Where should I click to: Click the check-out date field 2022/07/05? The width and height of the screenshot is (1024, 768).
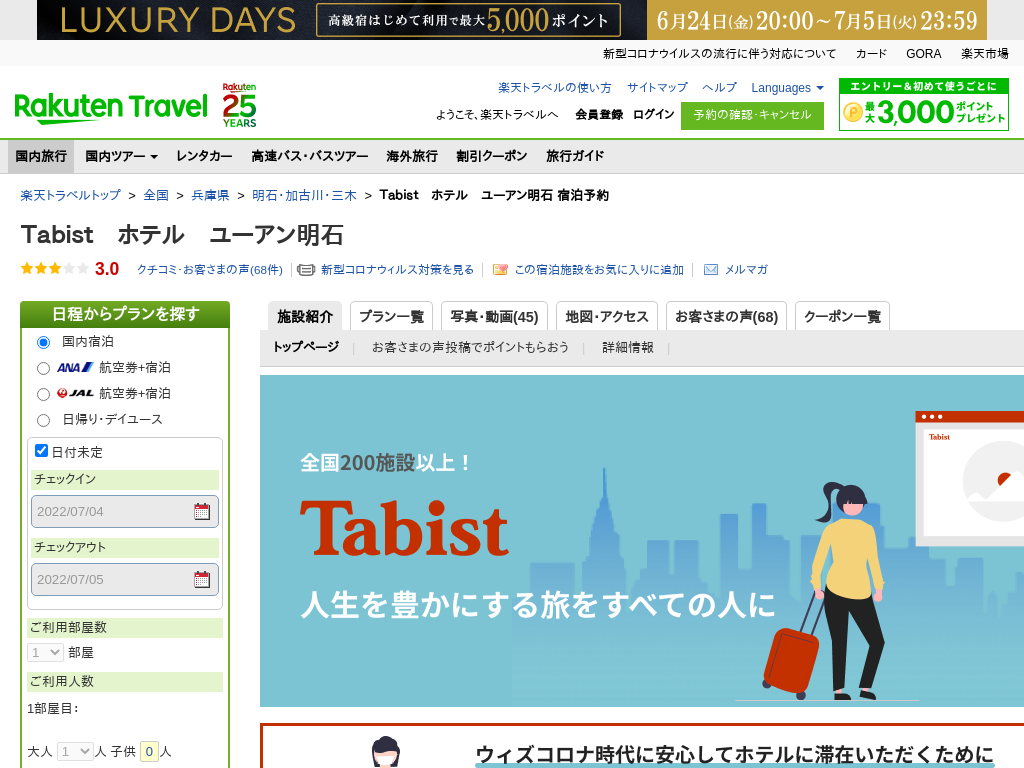click(125, 579)
